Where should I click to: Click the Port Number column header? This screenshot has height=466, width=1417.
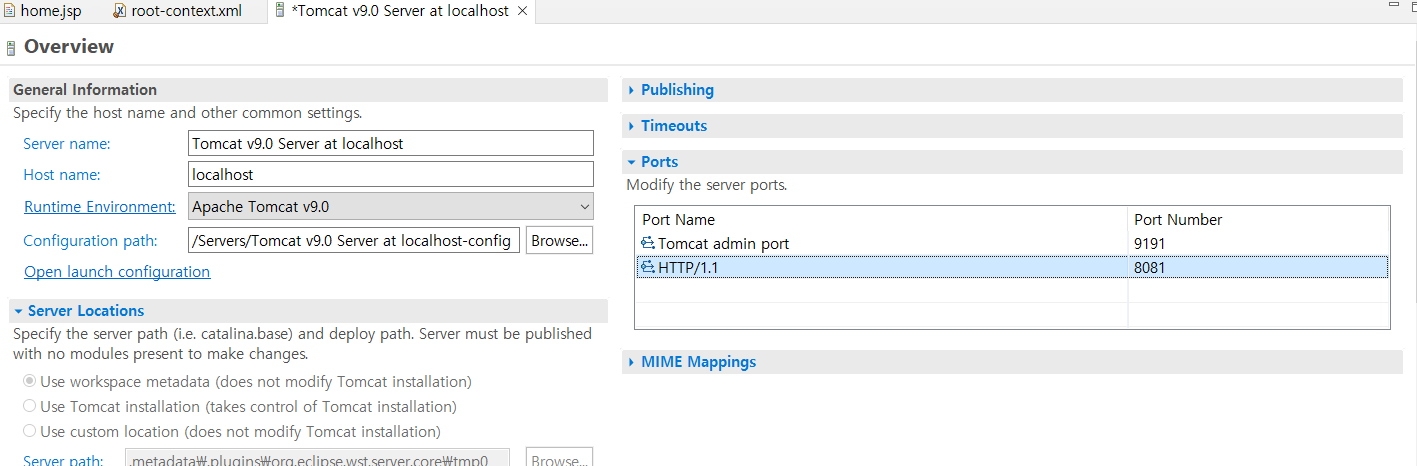tap(1258, 219)
